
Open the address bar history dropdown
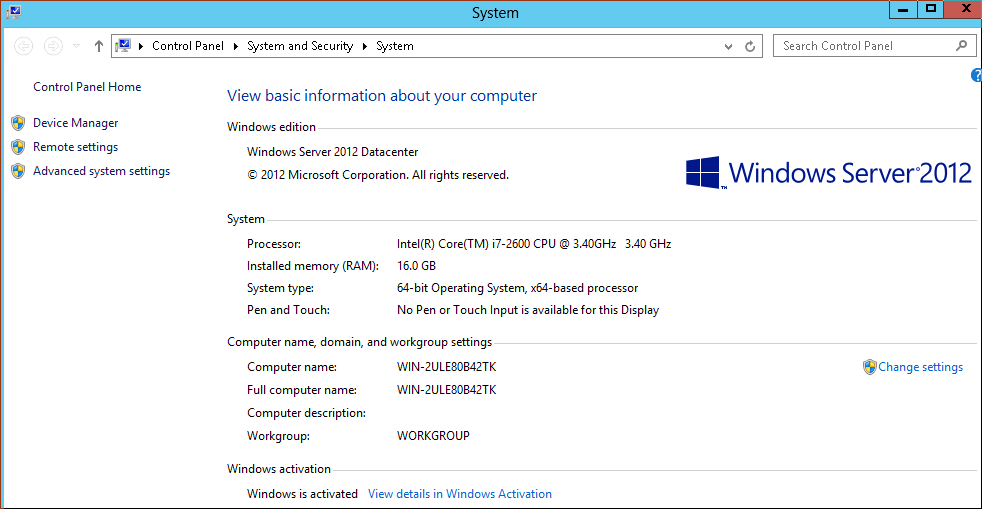point(728,46)
